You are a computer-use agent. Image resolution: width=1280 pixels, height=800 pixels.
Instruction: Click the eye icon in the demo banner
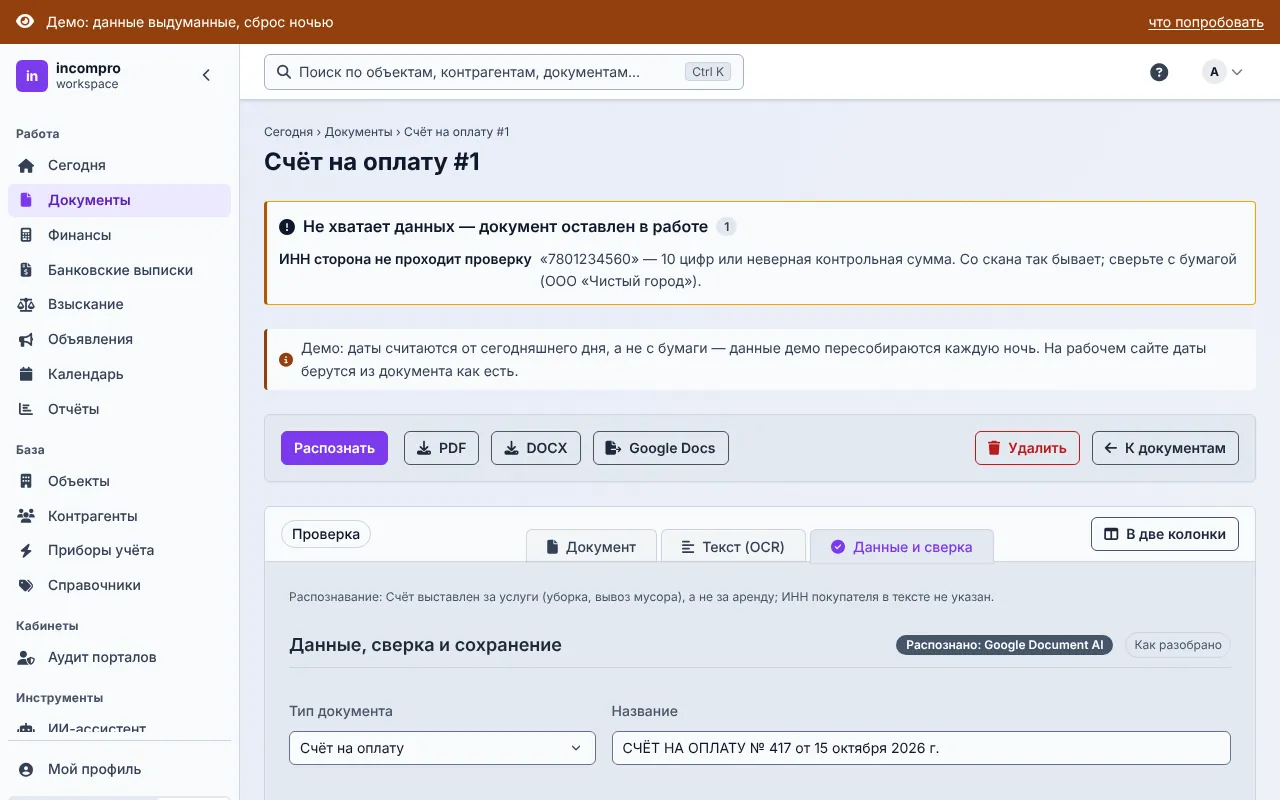coord(25,22)
